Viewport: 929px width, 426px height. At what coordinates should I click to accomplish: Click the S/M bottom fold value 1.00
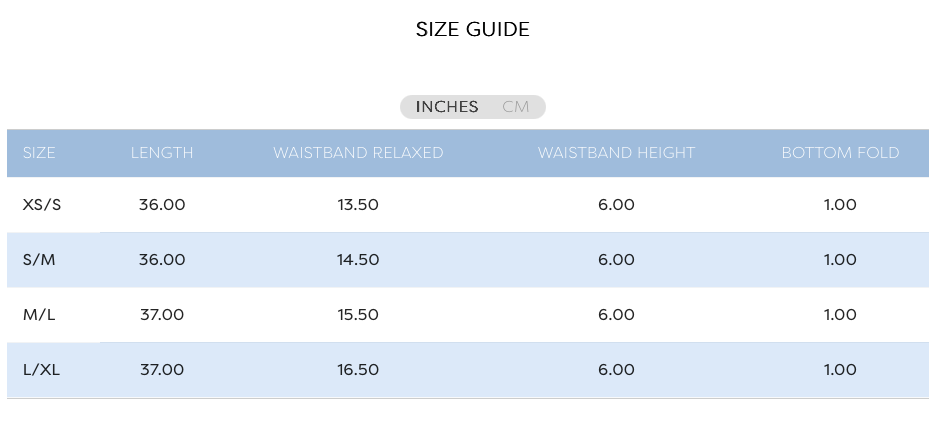[x=840, y=260]
